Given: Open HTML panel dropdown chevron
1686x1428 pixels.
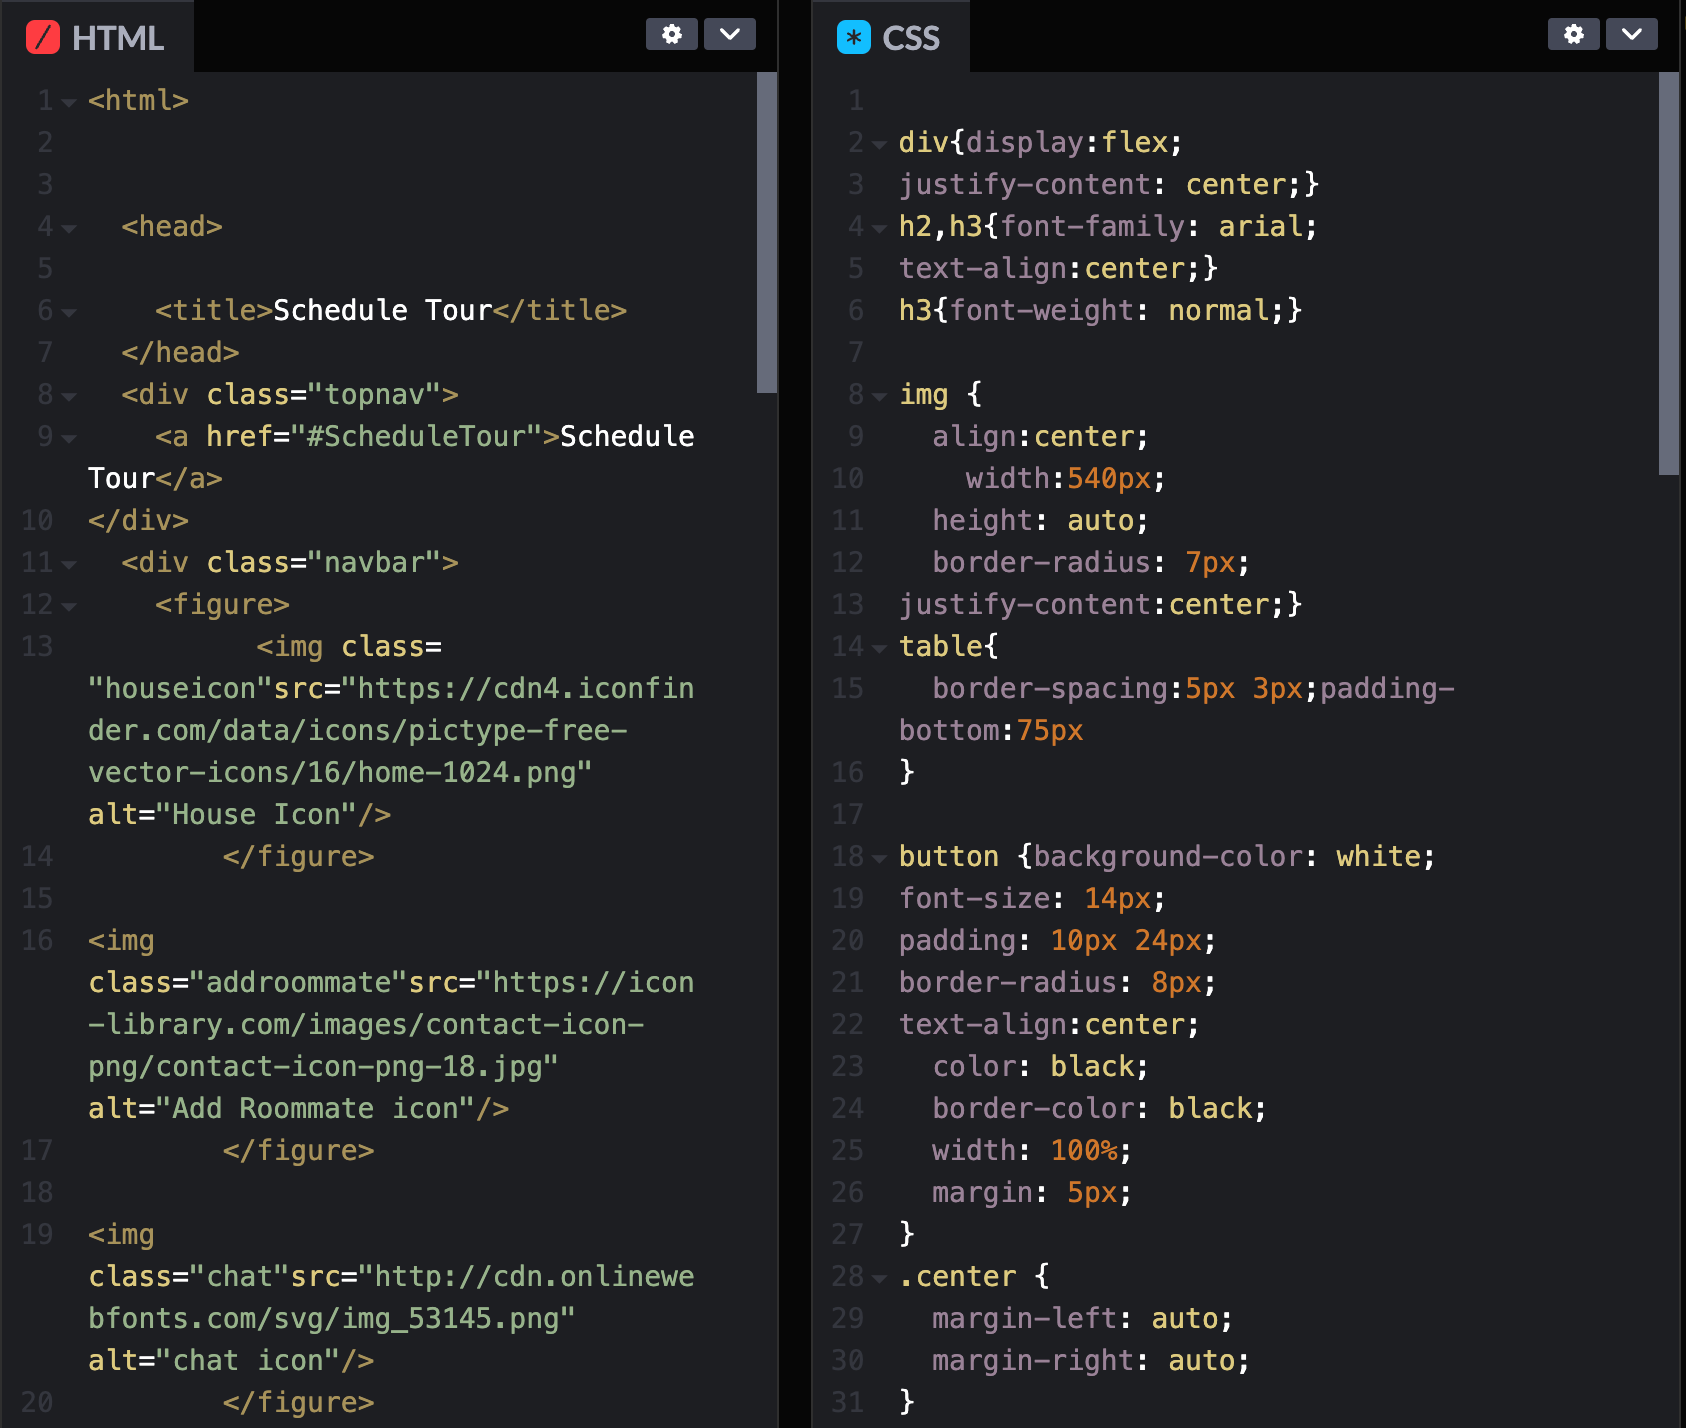Looking at the screenshot, I should click(x=730, y=34).
